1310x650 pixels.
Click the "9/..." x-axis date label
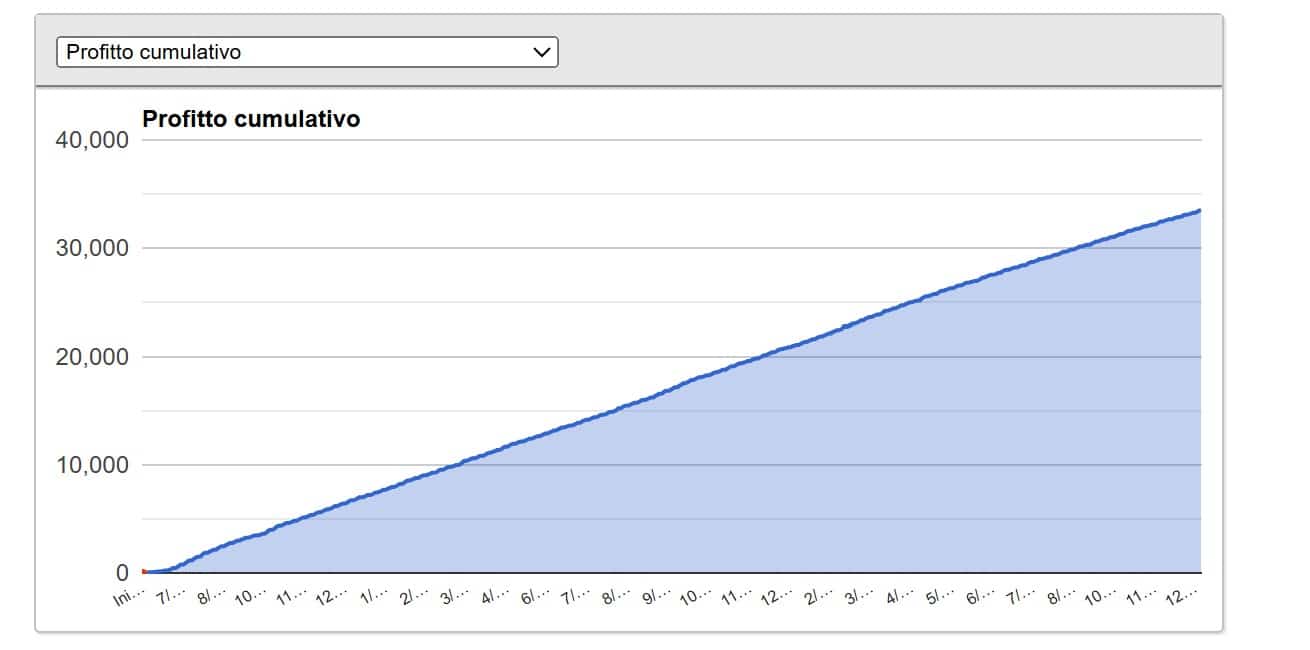[654, 597]
